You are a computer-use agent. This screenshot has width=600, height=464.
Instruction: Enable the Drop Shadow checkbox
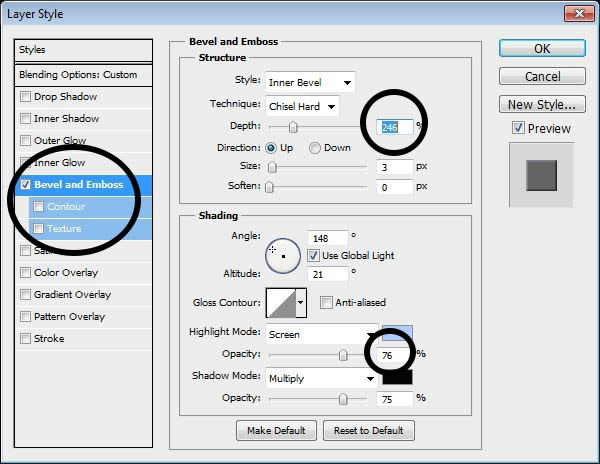tap(25, 96)
